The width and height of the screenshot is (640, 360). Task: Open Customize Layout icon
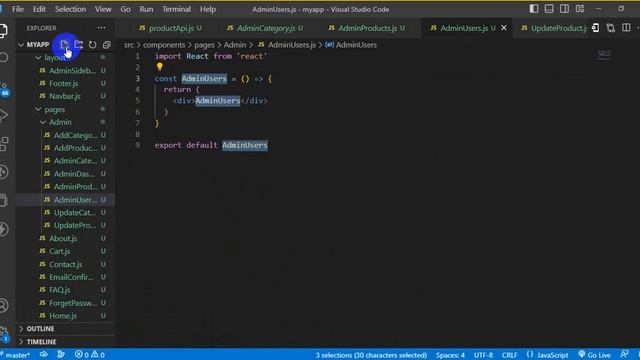point(580,9)
